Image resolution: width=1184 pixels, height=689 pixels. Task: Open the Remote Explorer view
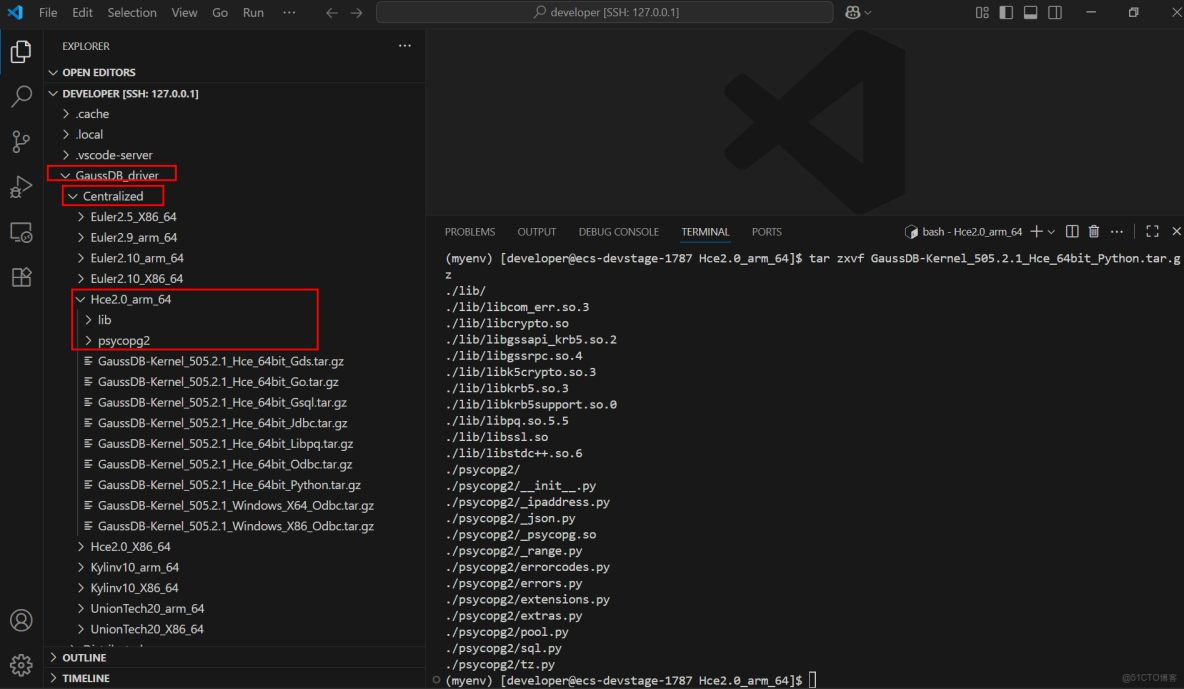coord(21,232)
